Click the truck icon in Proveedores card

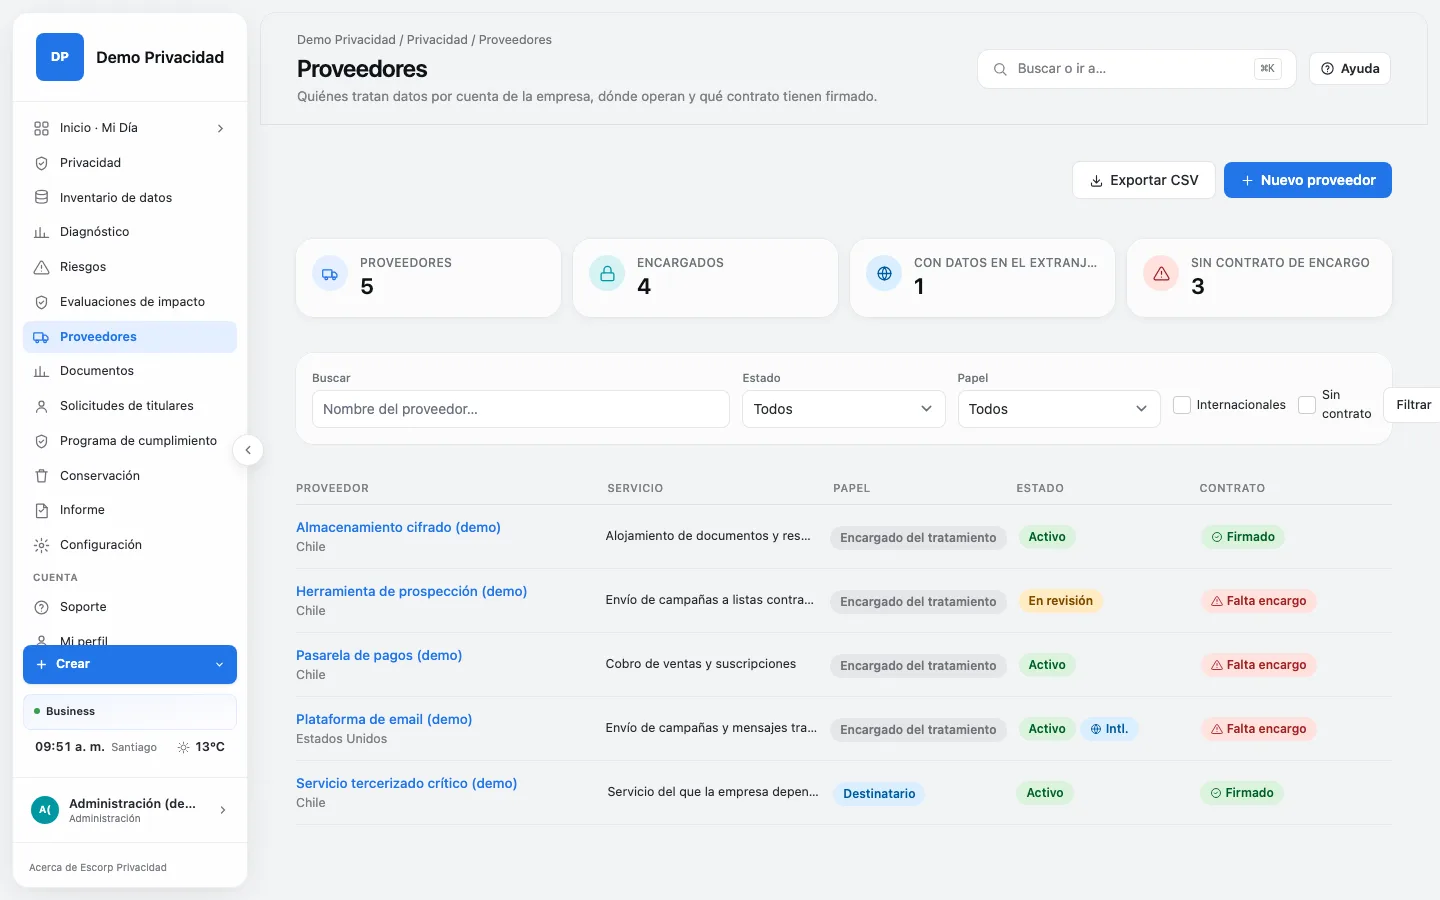tap(330, 274)
